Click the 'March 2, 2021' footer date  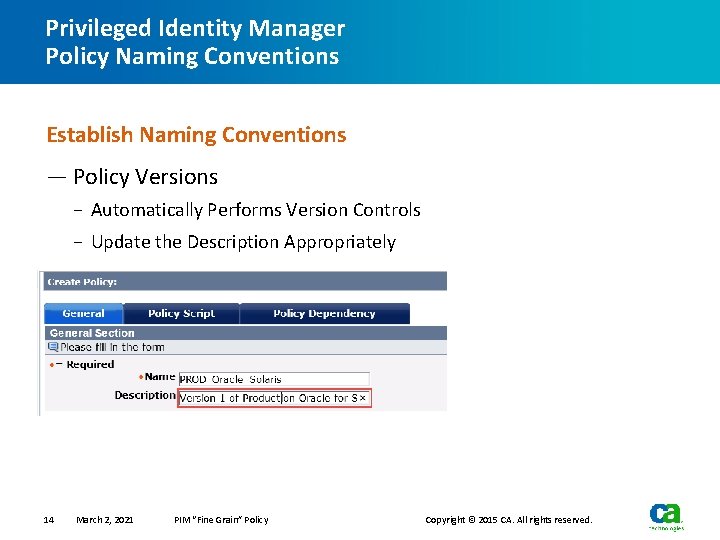pyautogui.click(x=105, y=520)
